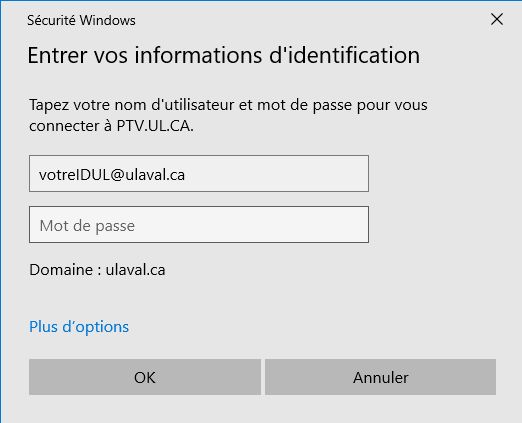Focus the Mot de passe field

point(199,224)
